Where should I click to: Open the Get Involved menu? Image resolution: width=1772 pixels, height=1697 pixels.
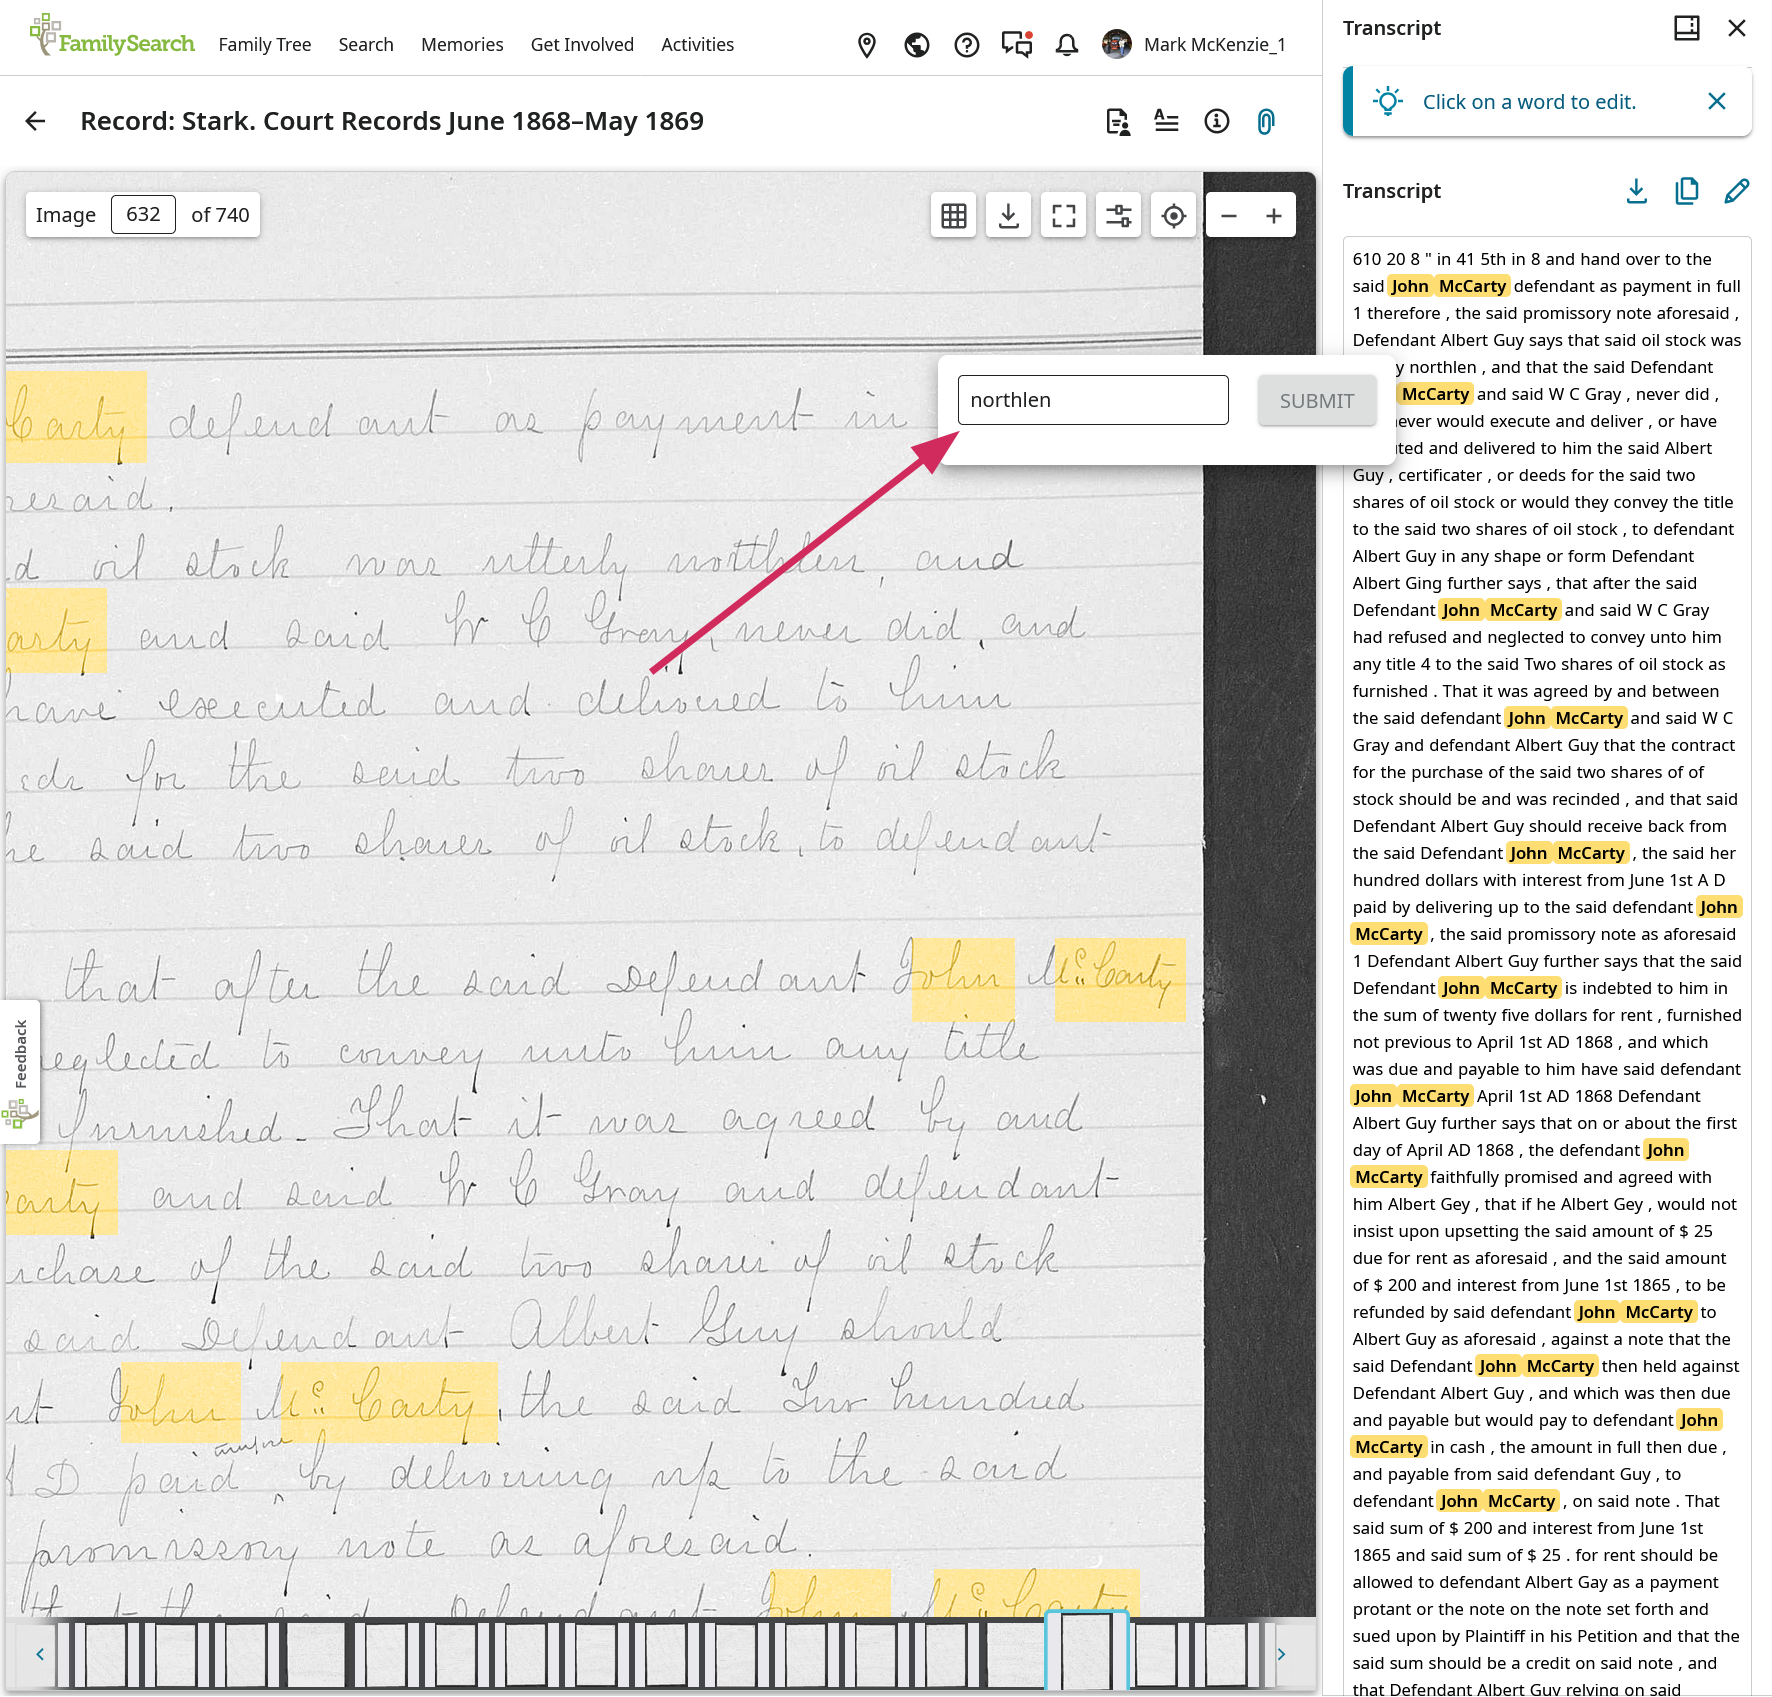[582, 44]
